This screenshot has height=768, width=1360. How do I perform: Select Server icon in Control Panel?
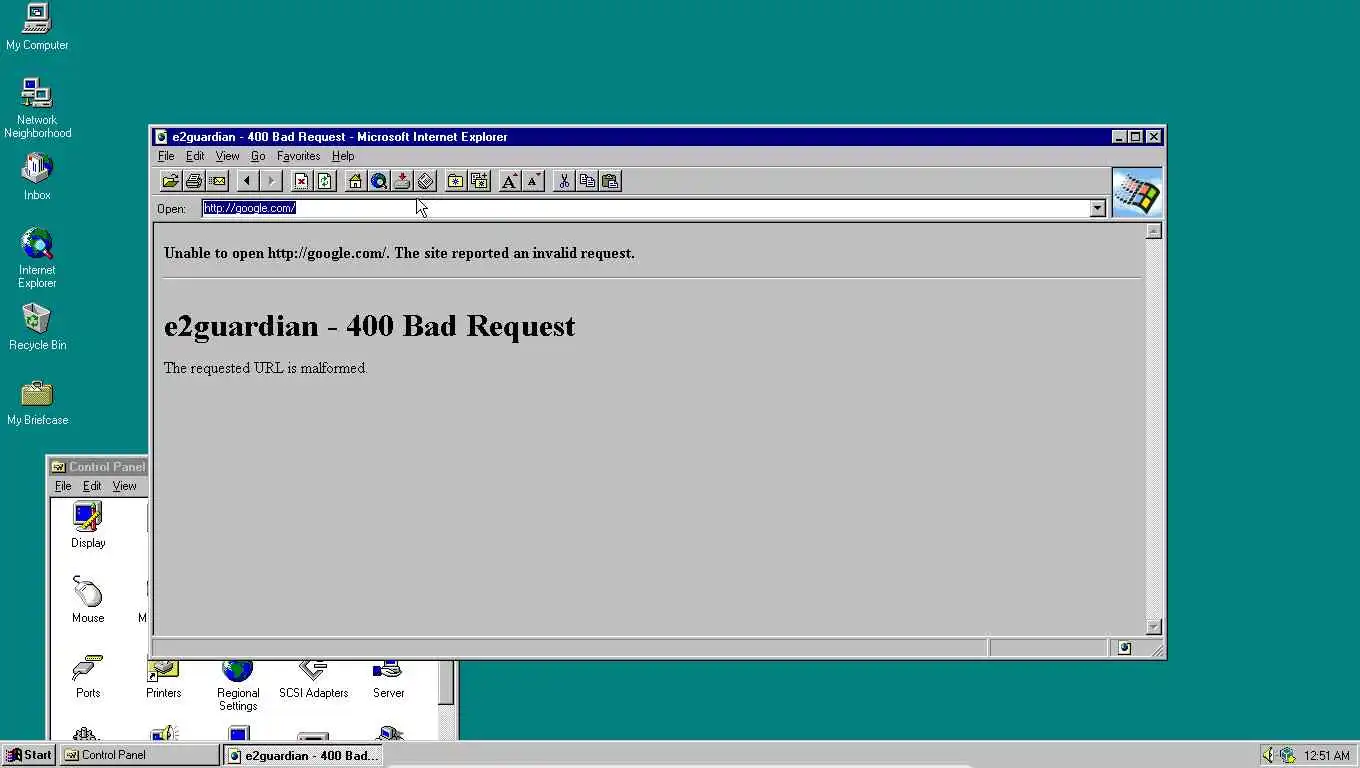389,680
